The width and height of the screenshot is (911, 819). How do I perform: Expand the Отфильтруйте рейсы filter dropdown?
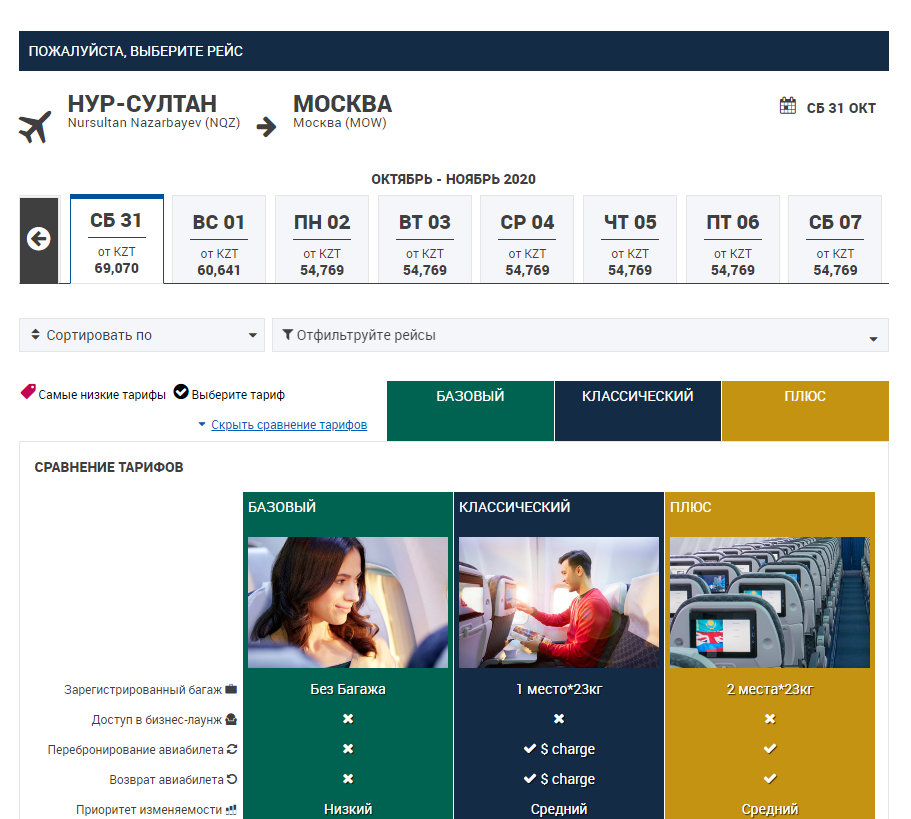click(580, 335)
